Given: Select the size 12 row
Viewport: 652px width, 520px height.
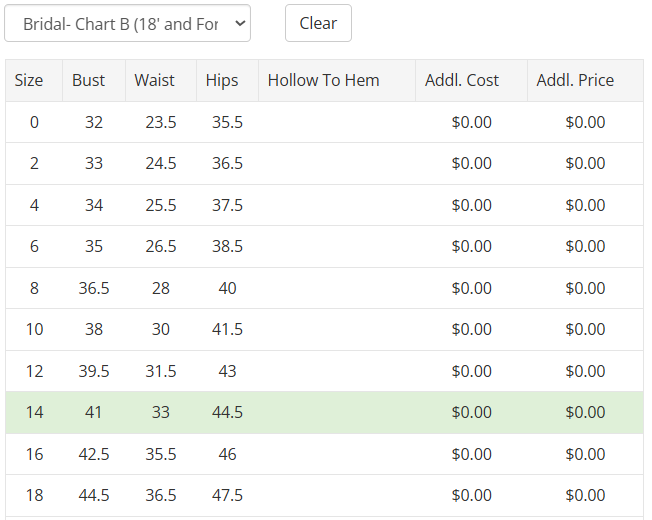Looking at the screenshot, I should (35, 371).
